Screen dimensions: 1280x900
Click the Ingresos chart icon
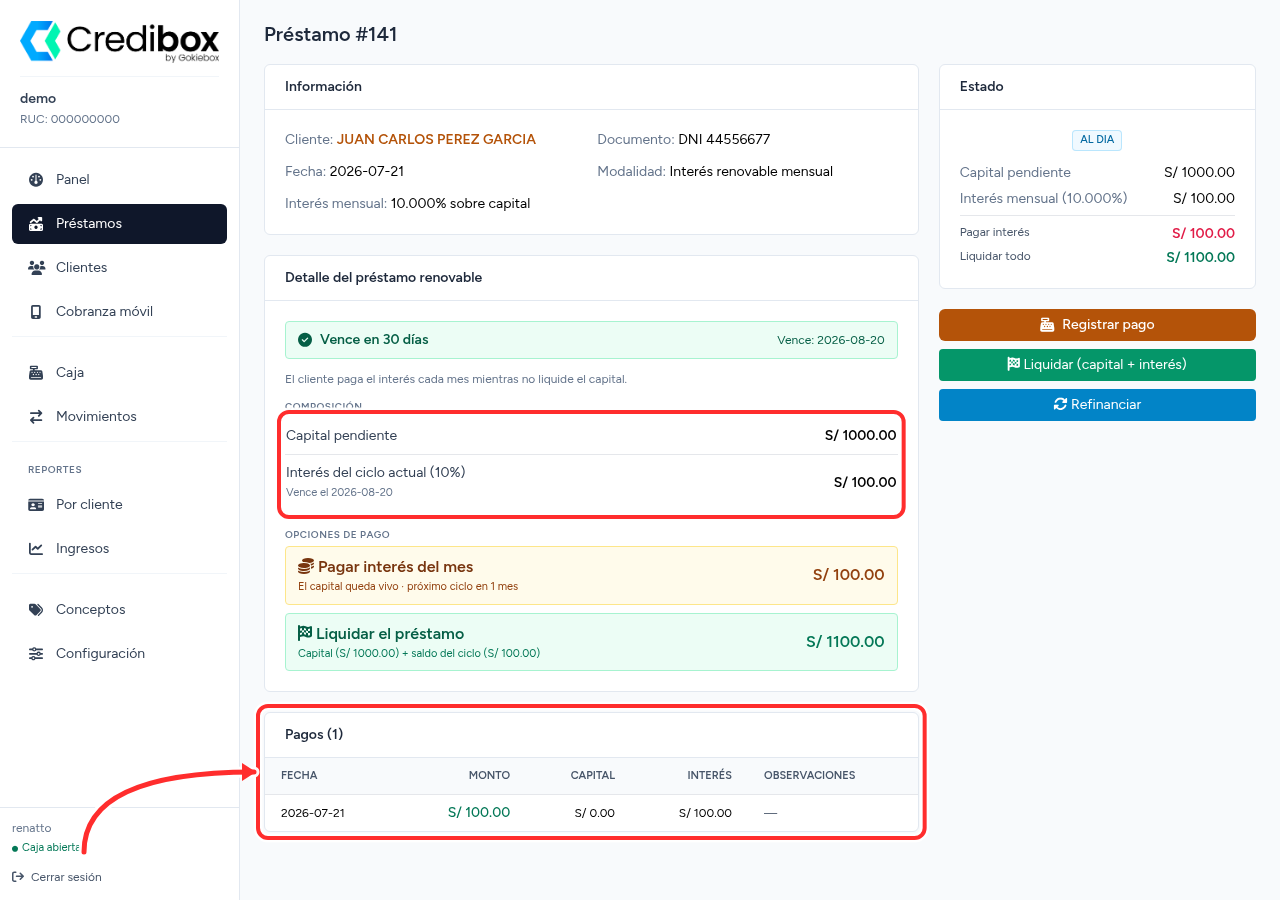click(x=36, y=549)
